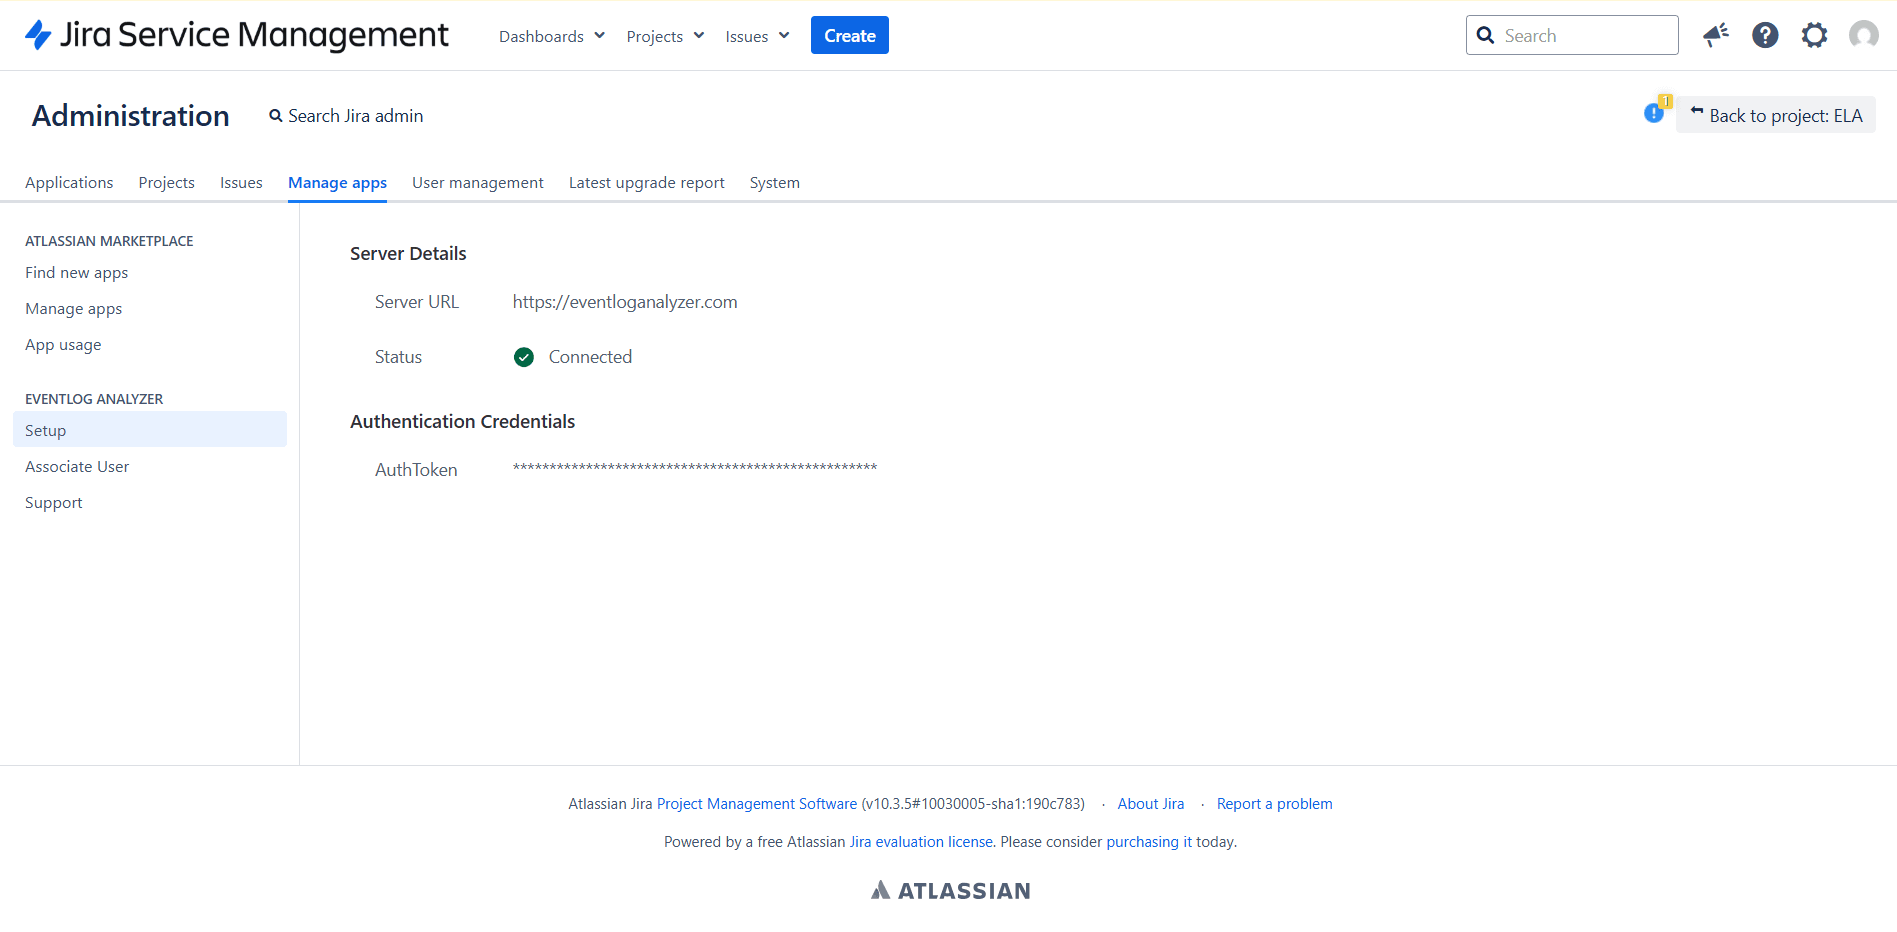The image size is (1897, 932).
Task: Open the feedback megaphone icon
Action: pos(1716,35)
